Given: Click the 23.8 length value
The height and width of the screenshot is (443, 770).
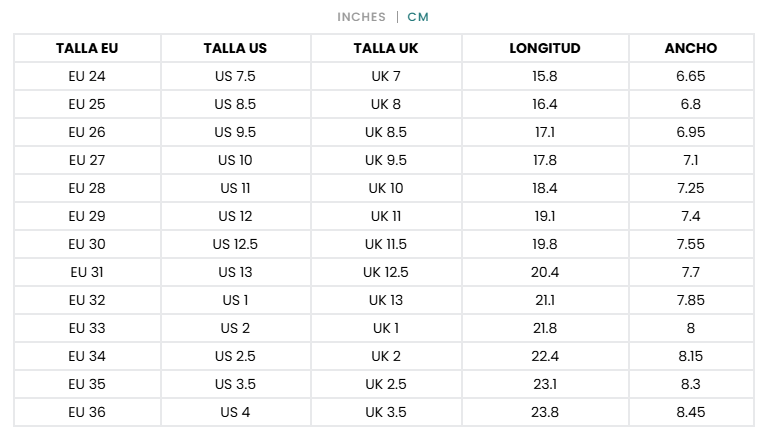Looking at the screenshot, I should coord(545,412).
